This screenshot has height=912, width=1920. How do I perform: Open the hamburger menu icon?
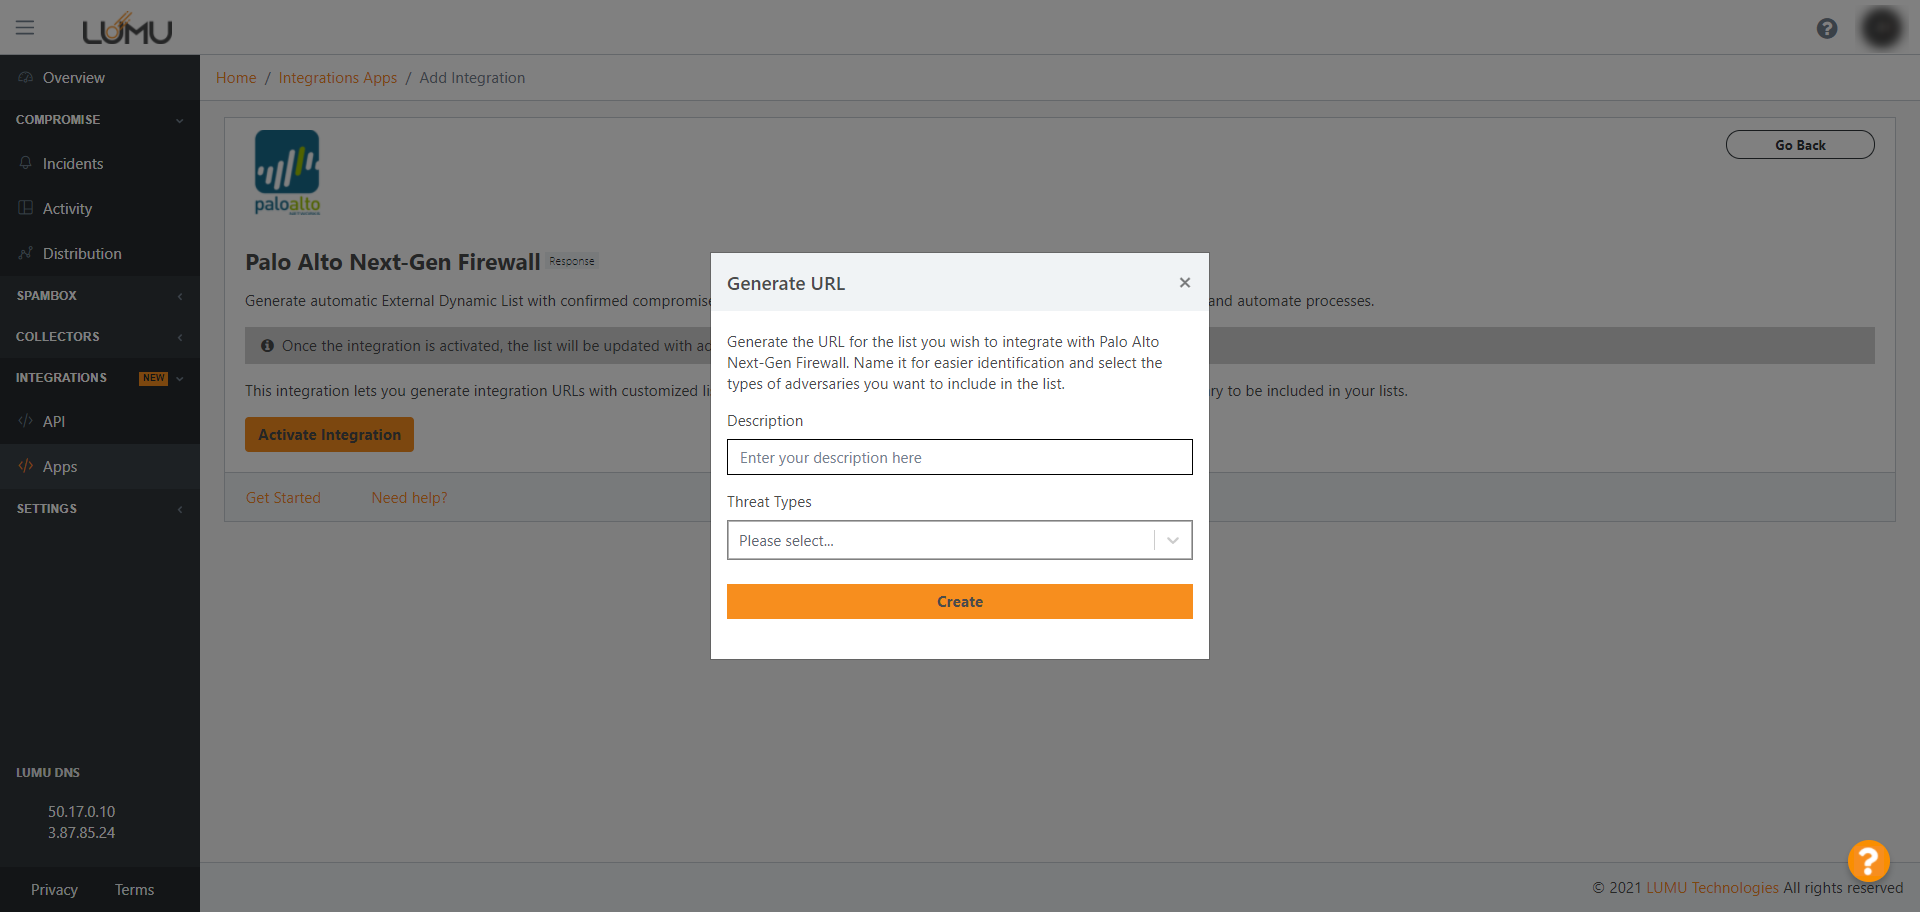coord(25,28)
